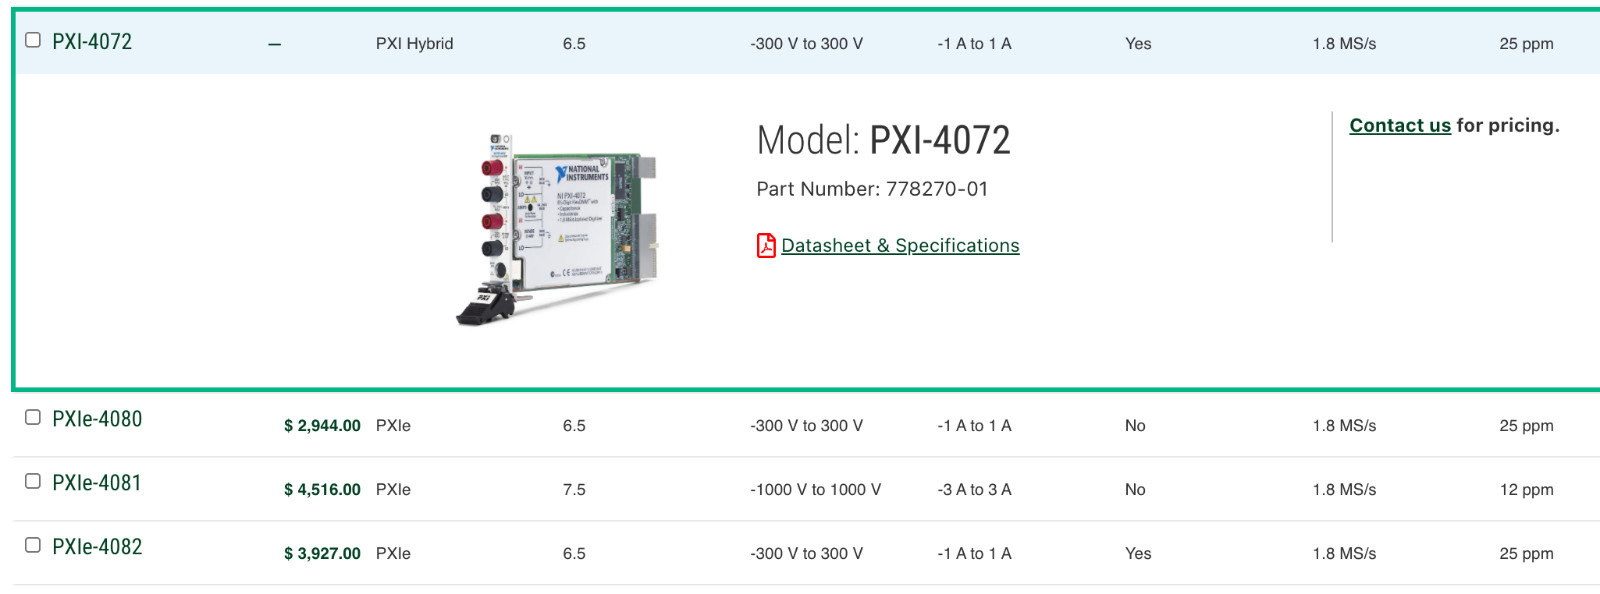Open the Datasheet PDF icon
Screen dimensions: 1600x594
(x=766, y=245)
